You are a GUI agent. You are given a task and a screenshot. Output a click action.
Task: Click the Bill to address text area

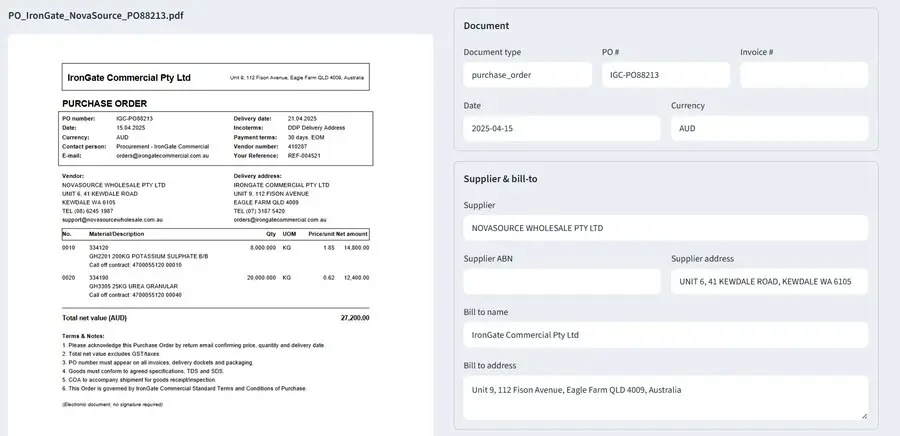(x=666, y=398)
